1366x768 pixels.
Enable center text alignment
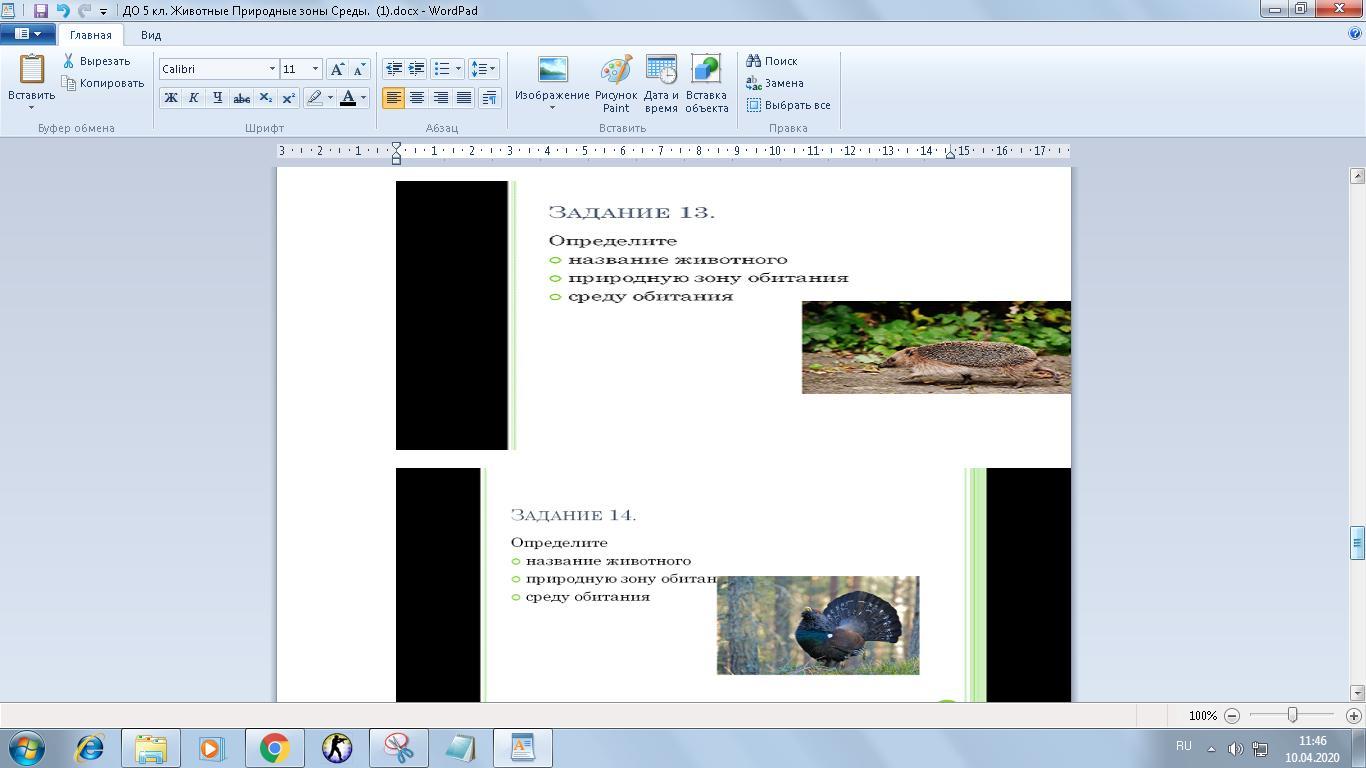pyautogui.click(x=416, y=98)
